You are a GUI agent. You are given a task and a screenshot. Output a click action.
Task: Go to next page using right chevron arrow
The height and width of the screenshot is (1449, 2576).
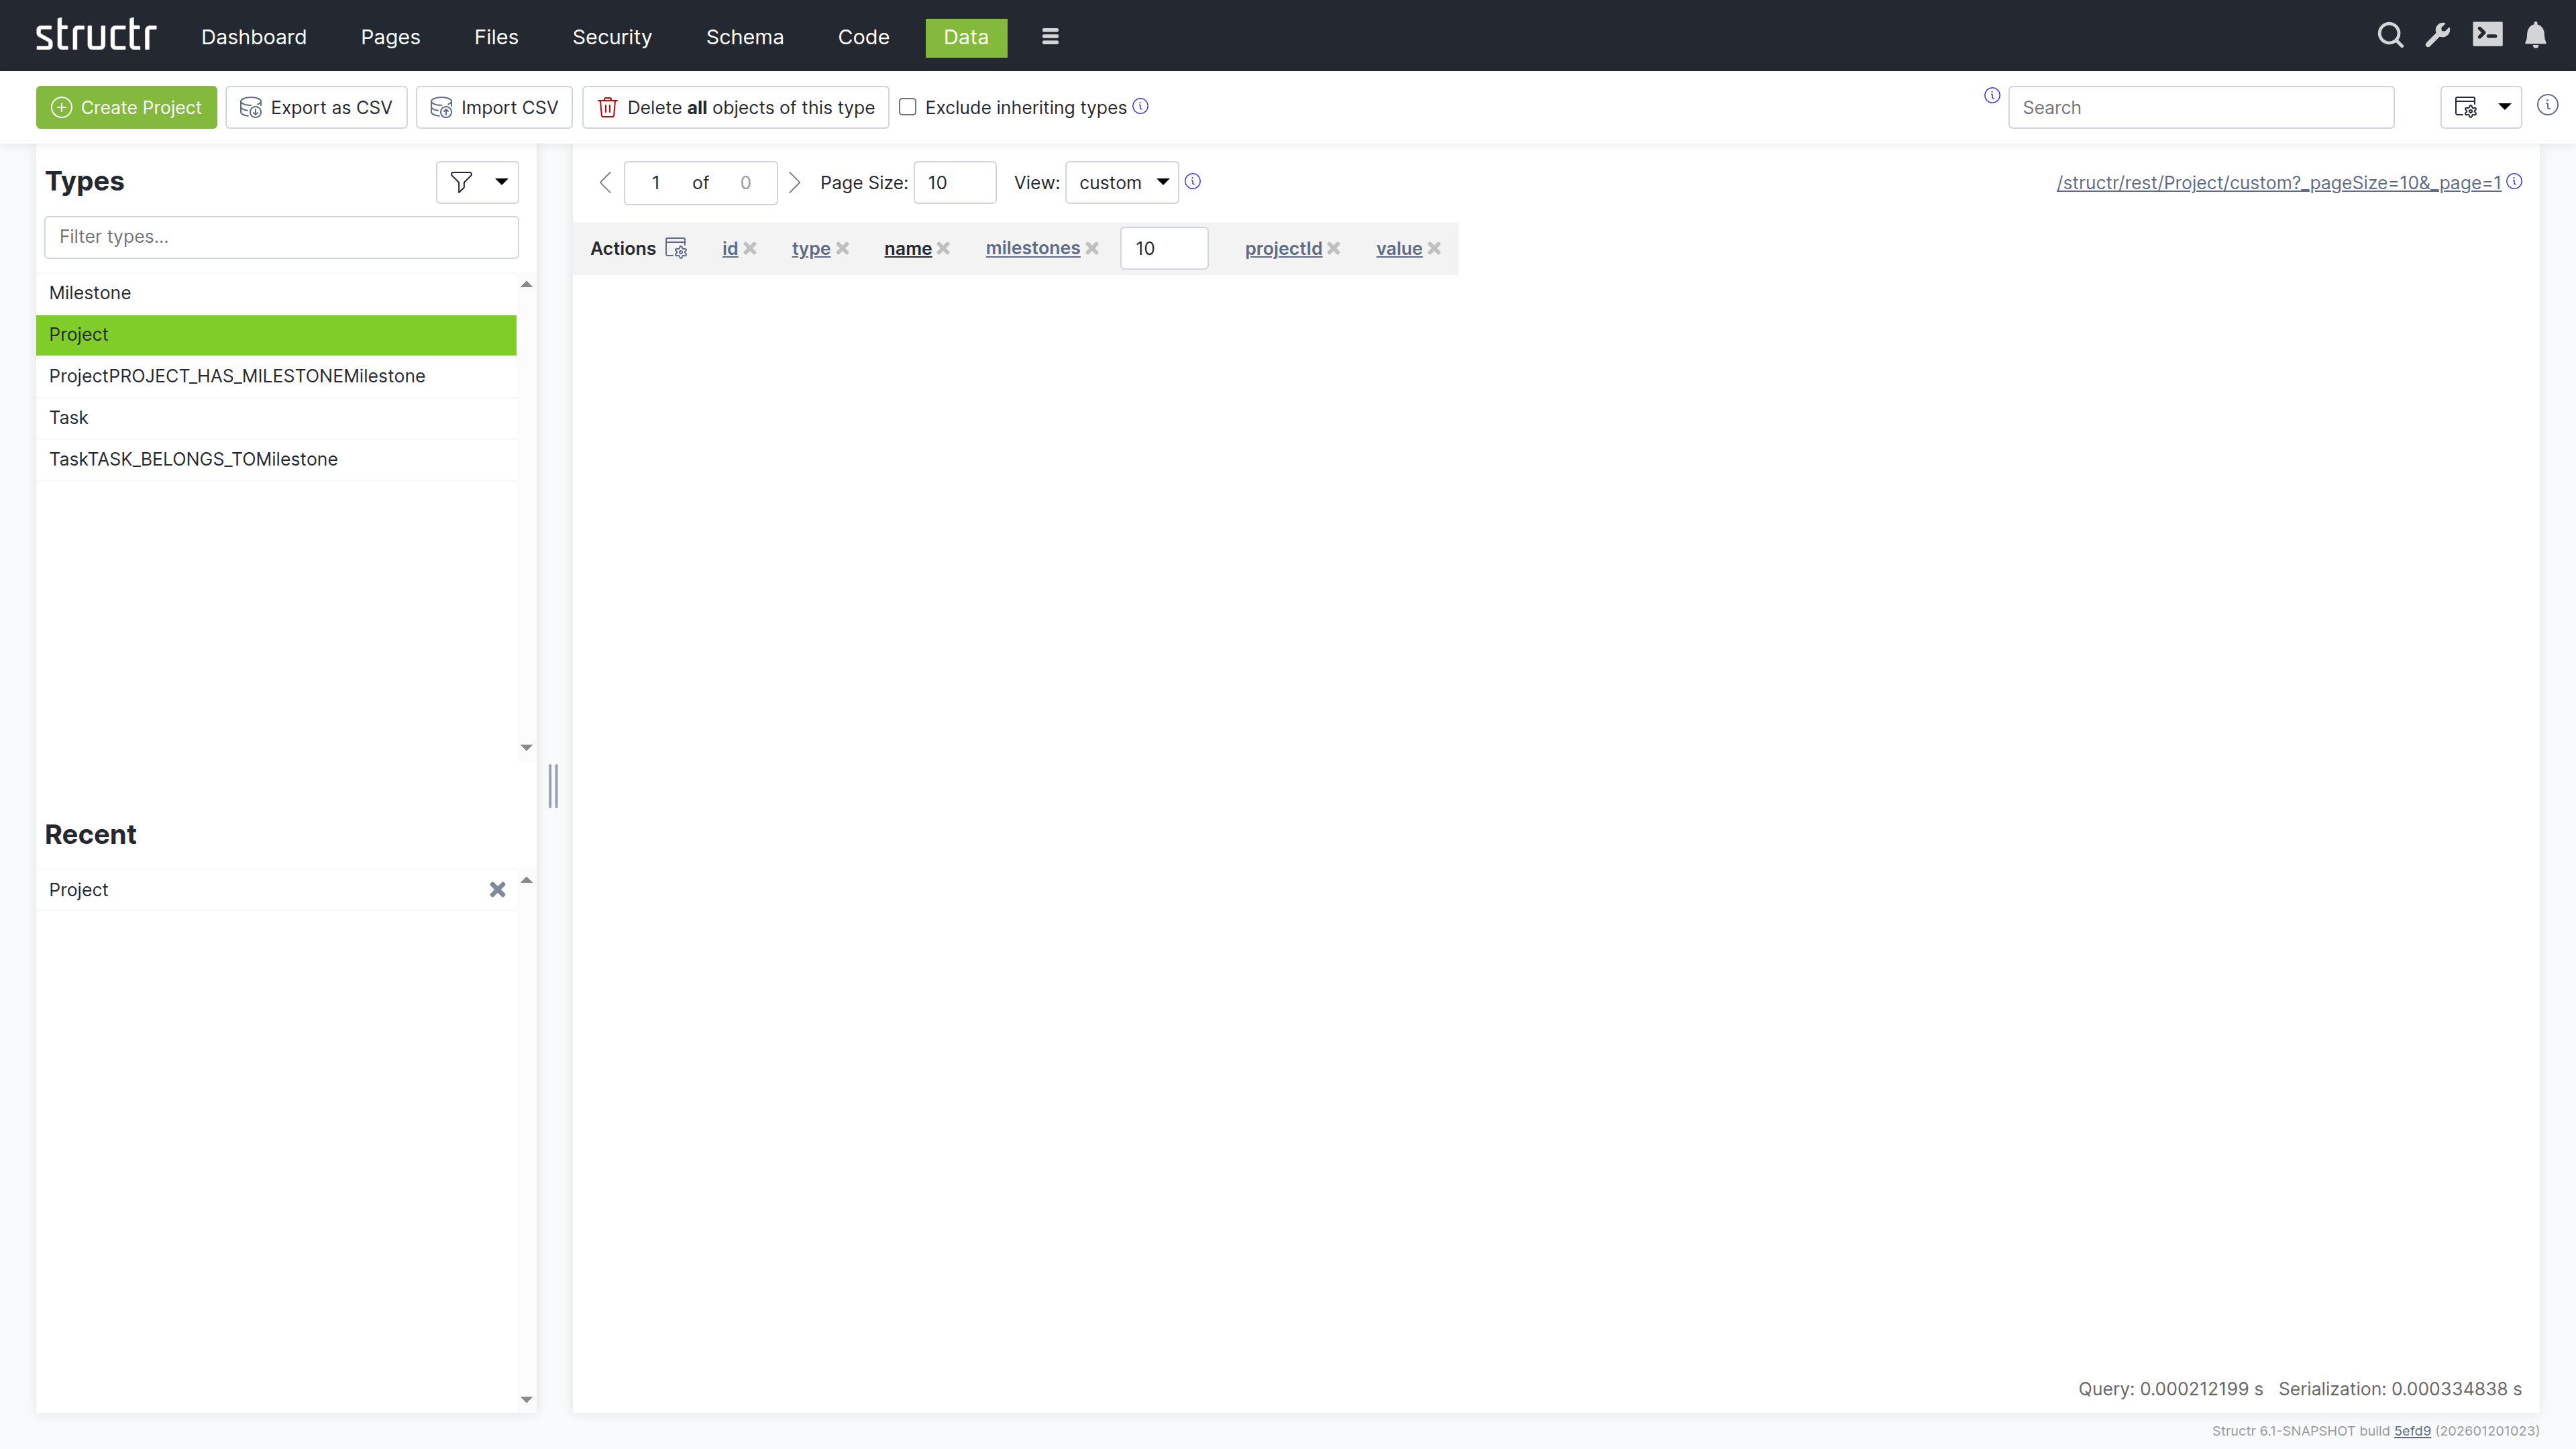[x=794, y=182]
